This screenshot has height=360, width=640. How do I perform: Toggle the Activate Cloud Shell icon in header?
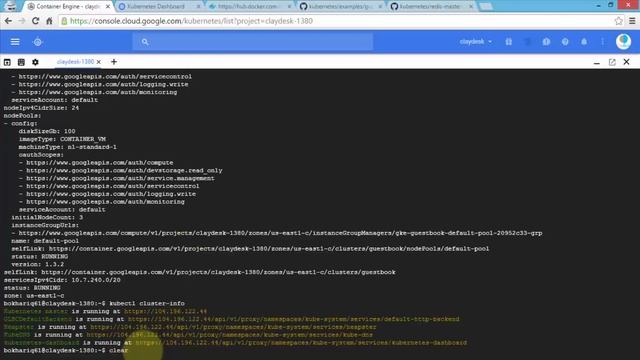(527, 42)
